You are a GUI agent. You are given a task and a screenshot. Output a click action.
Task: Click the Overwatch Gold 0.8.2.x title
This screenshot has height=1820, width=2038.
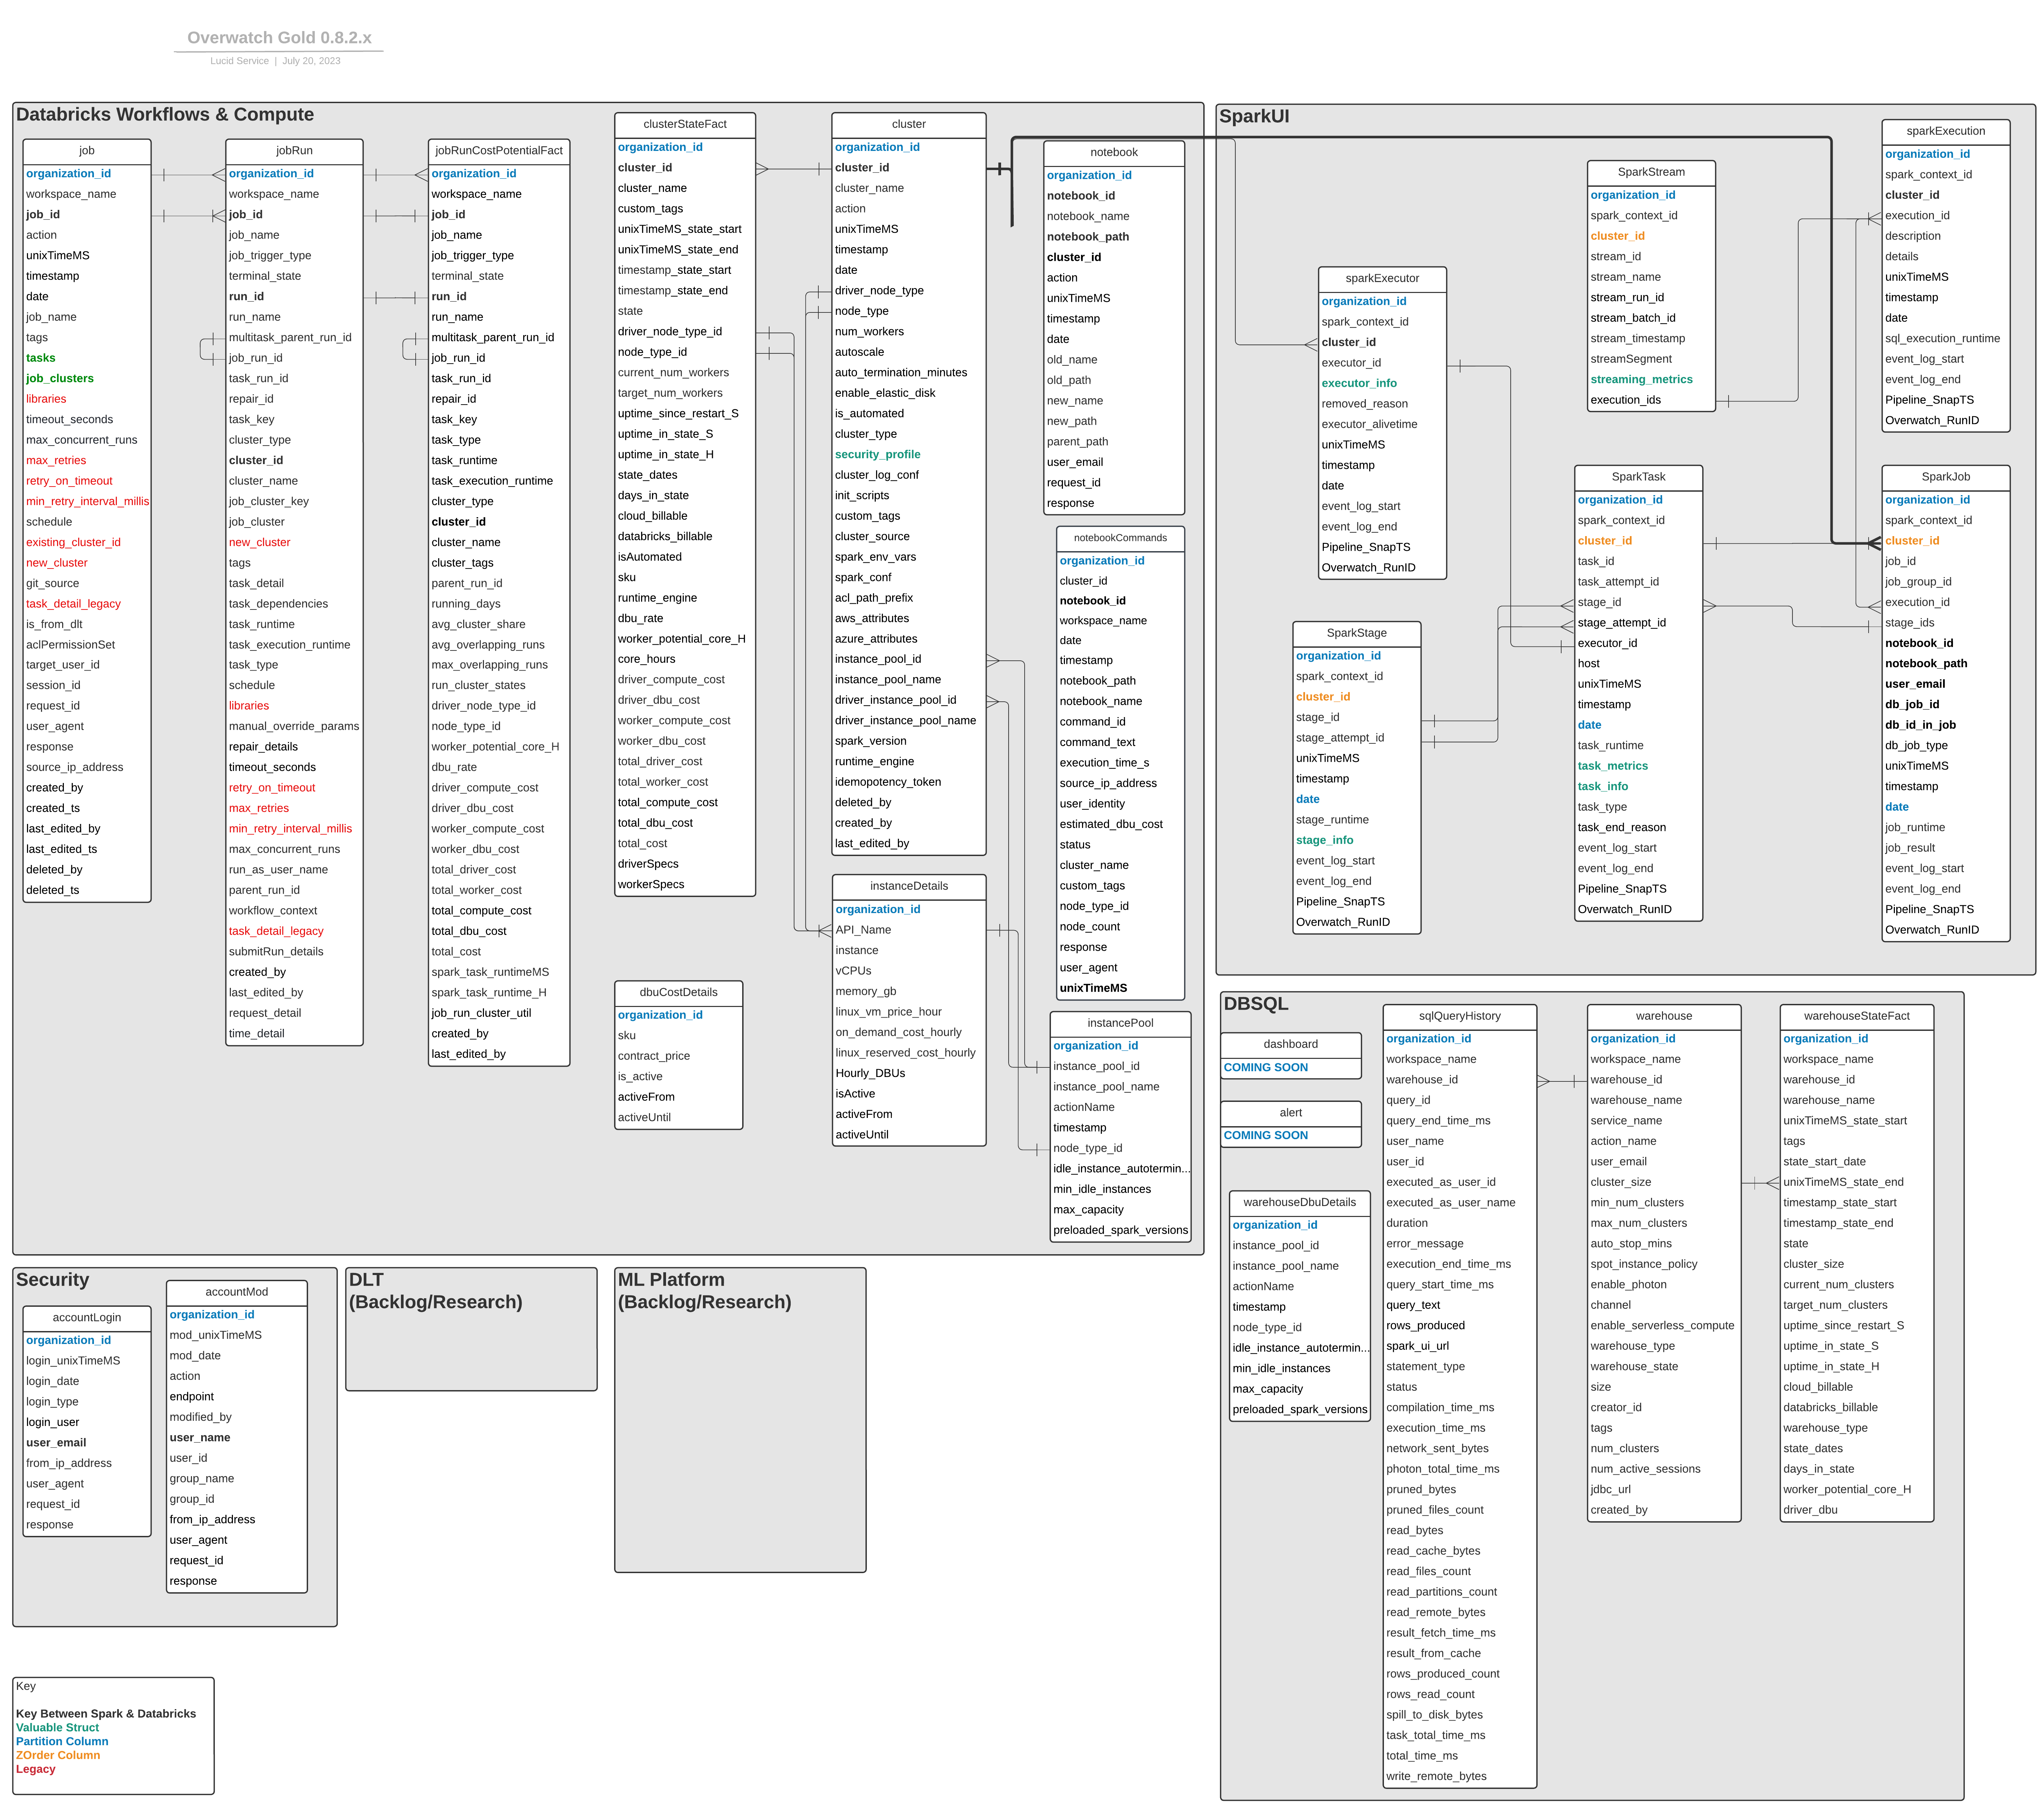[x=279, y=38]
